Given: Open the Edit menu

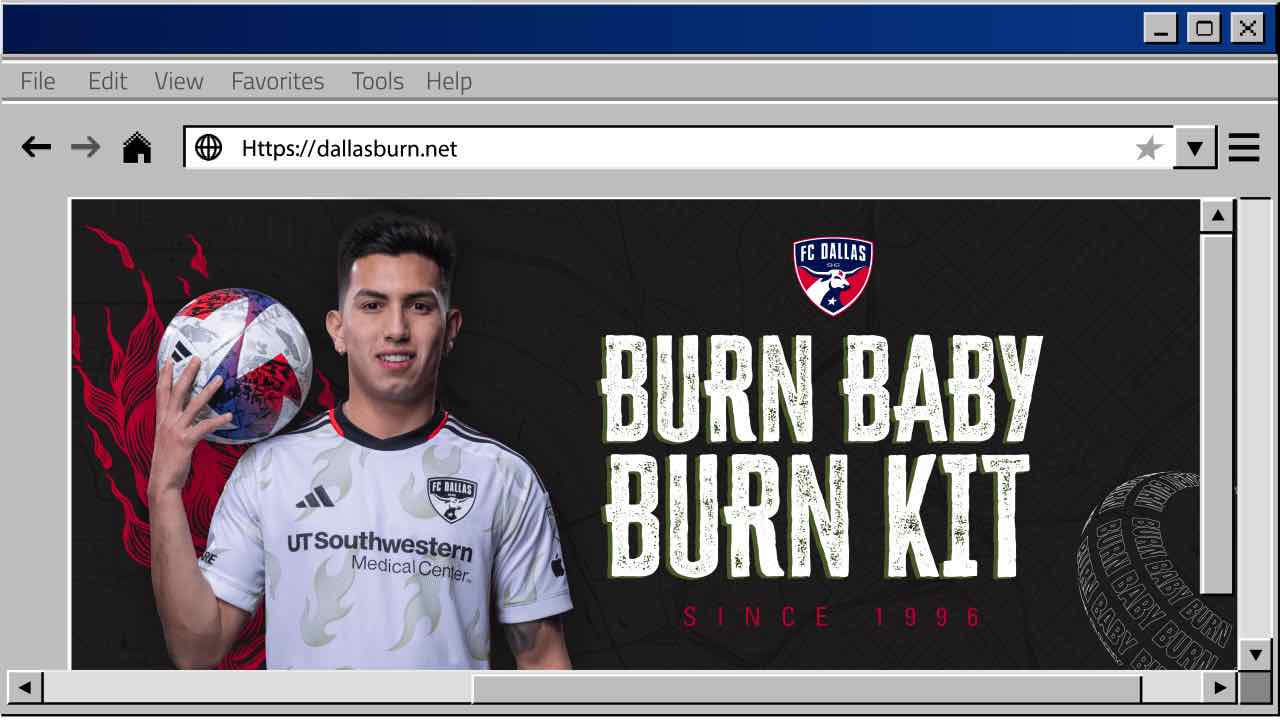Looking at the screenshot, I should pyautogui.click(x=107, y=81).
